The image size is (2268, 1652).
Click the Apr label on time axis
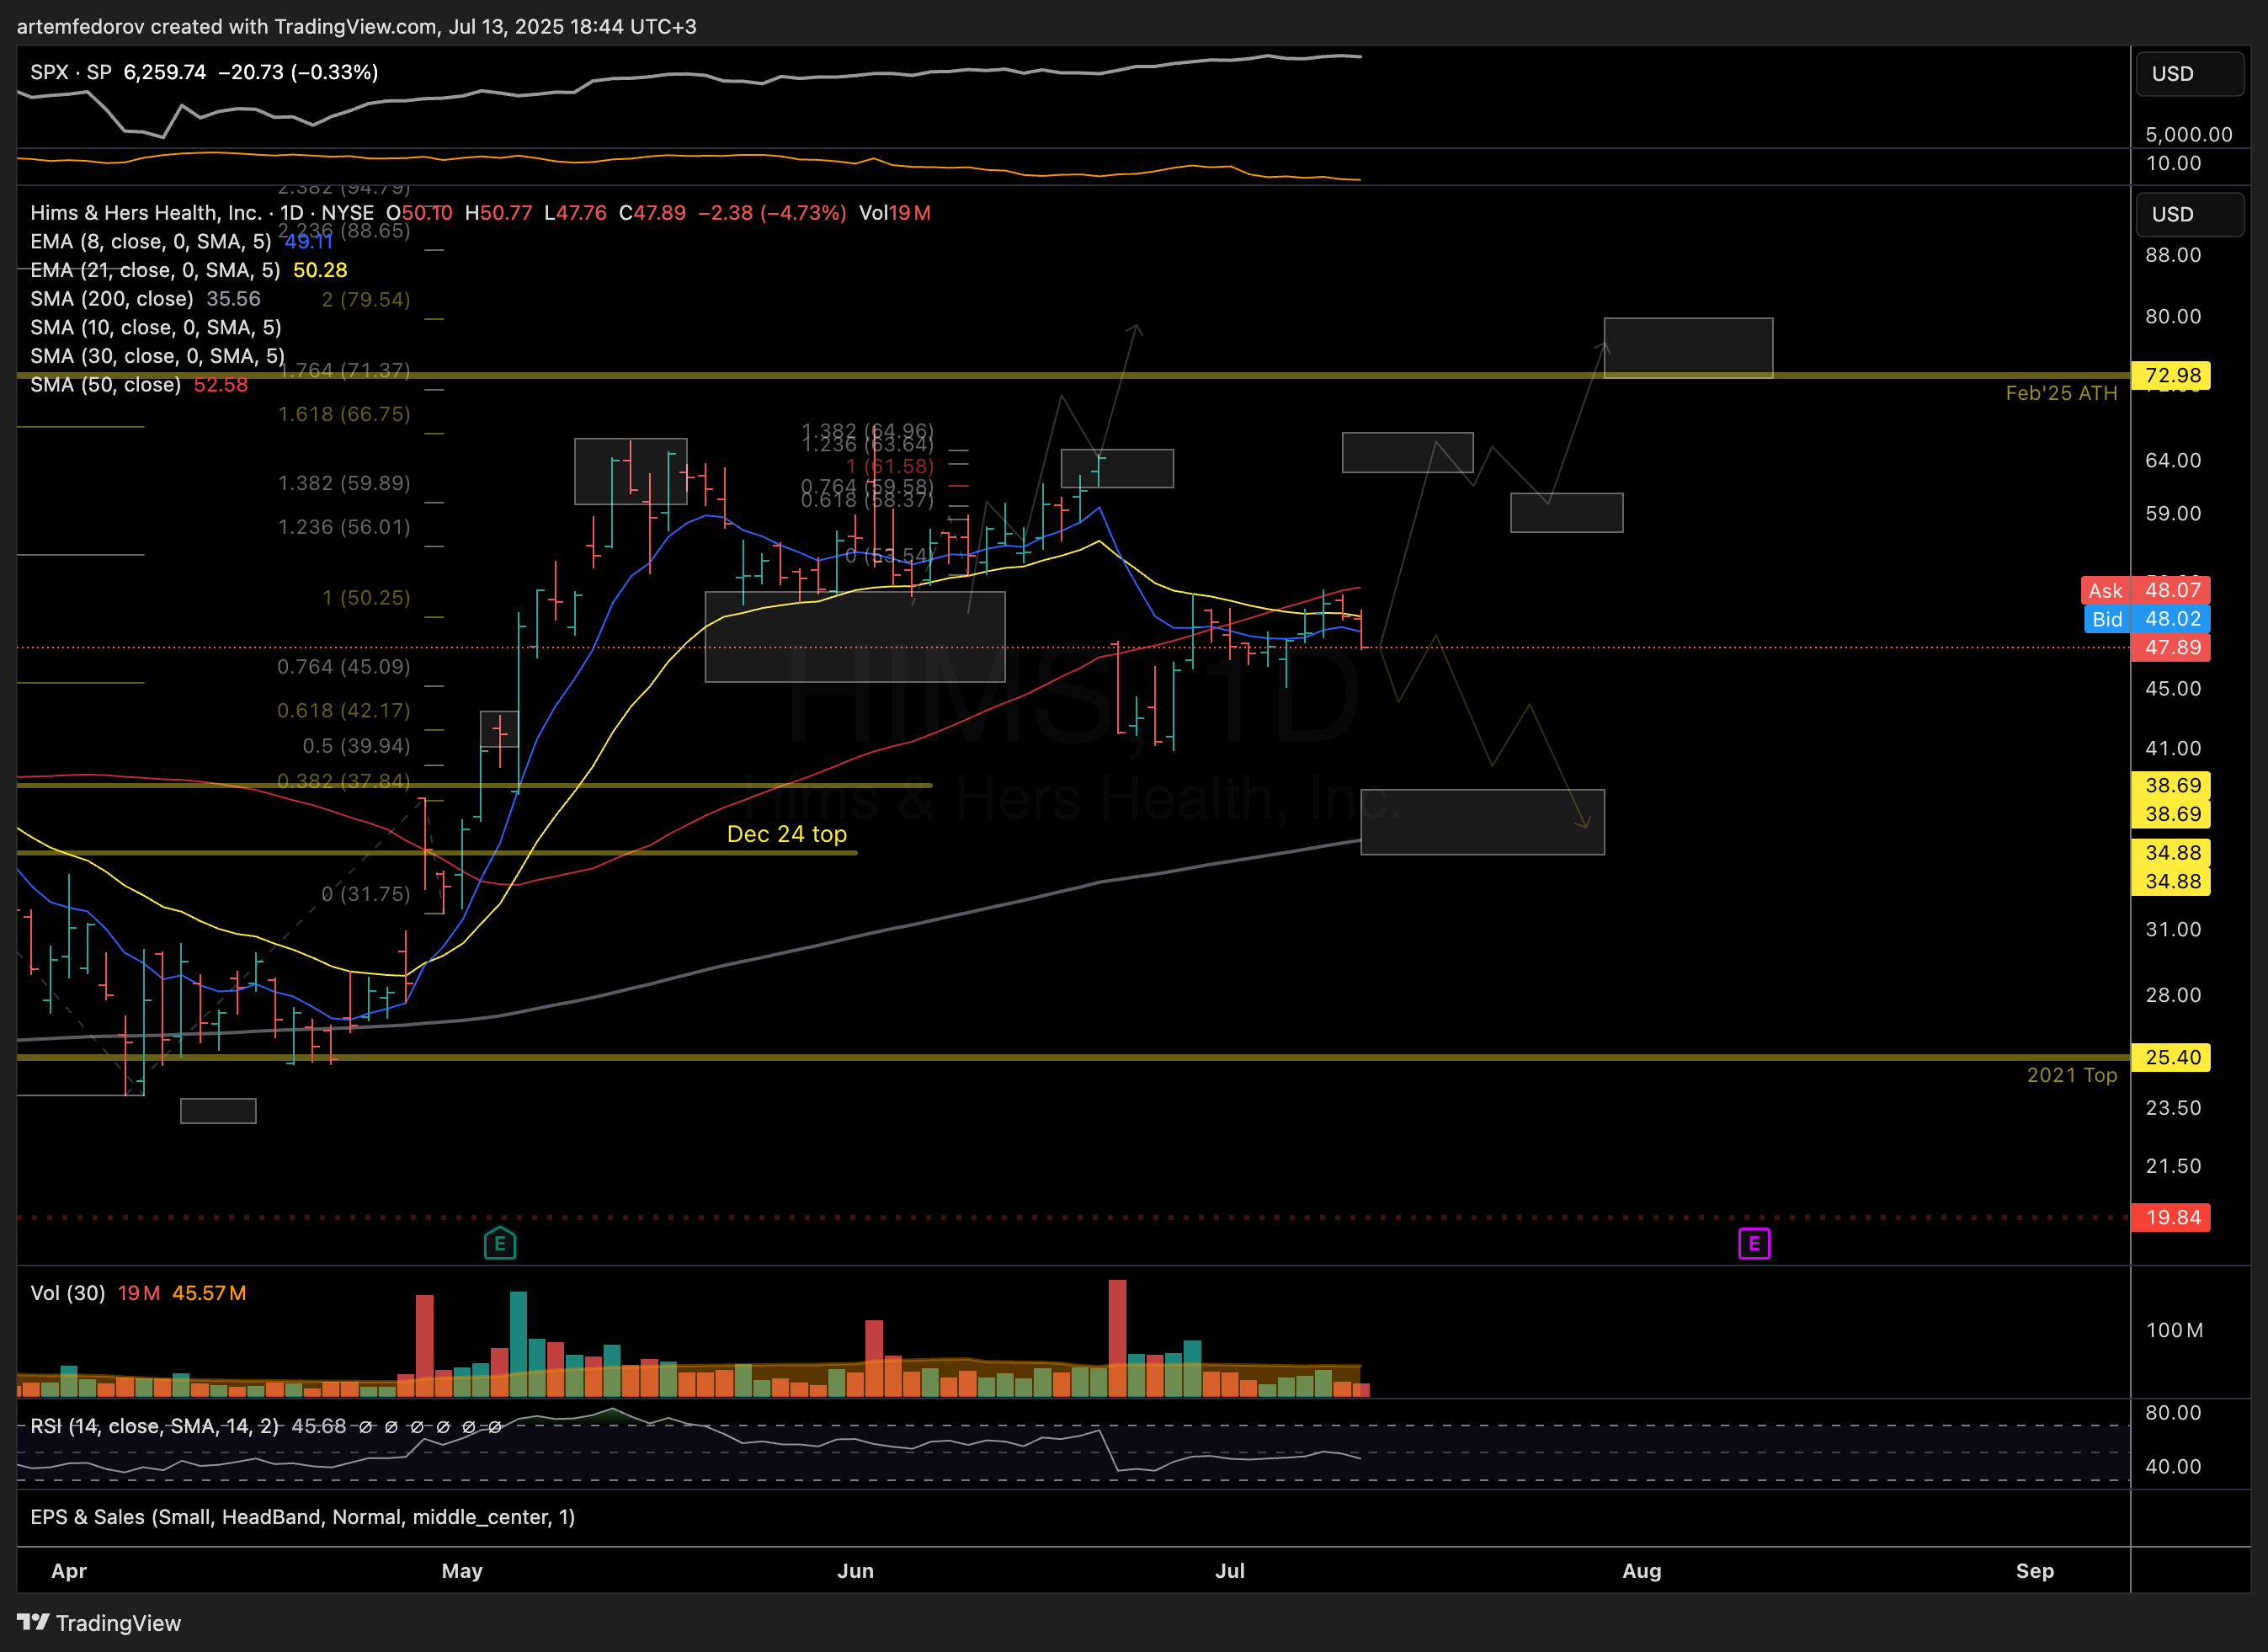[69, 1571]
